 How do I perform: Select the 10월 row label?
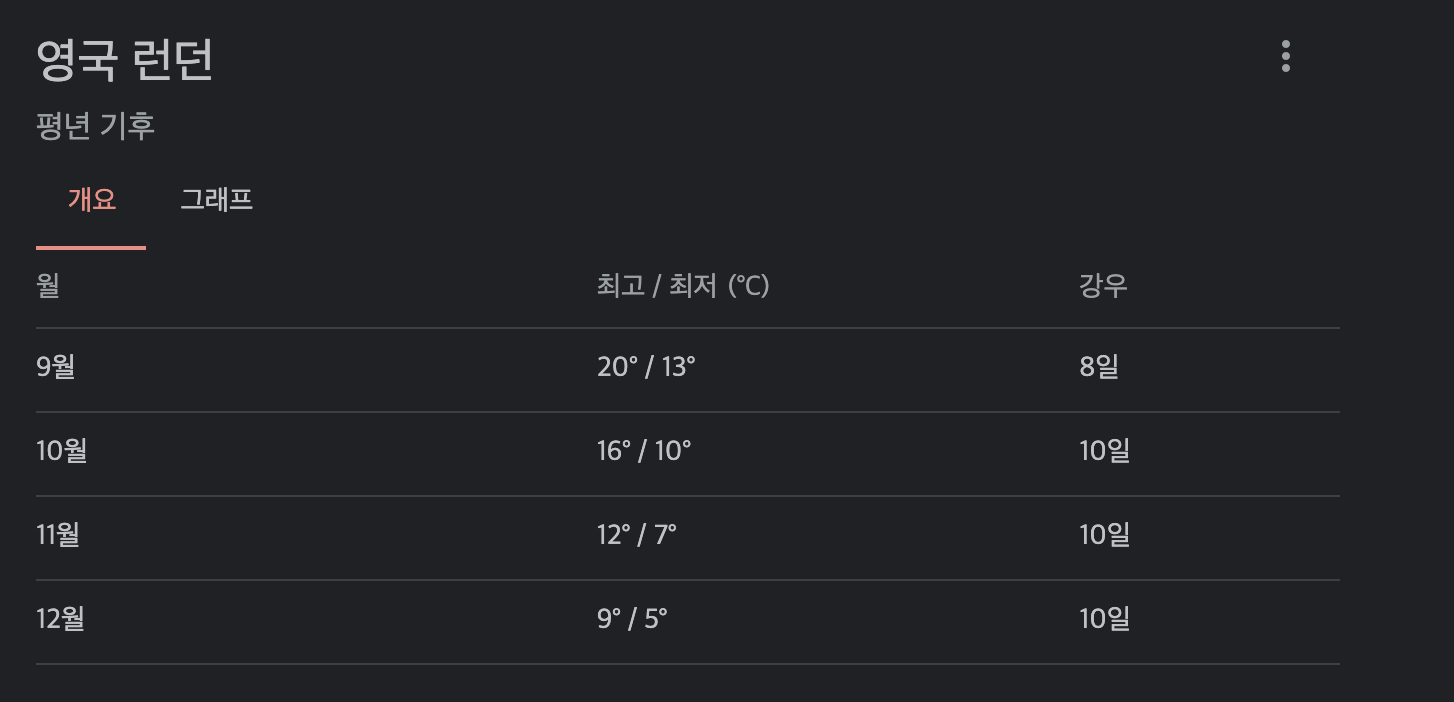pyautogui.click(x=61, y=451)
